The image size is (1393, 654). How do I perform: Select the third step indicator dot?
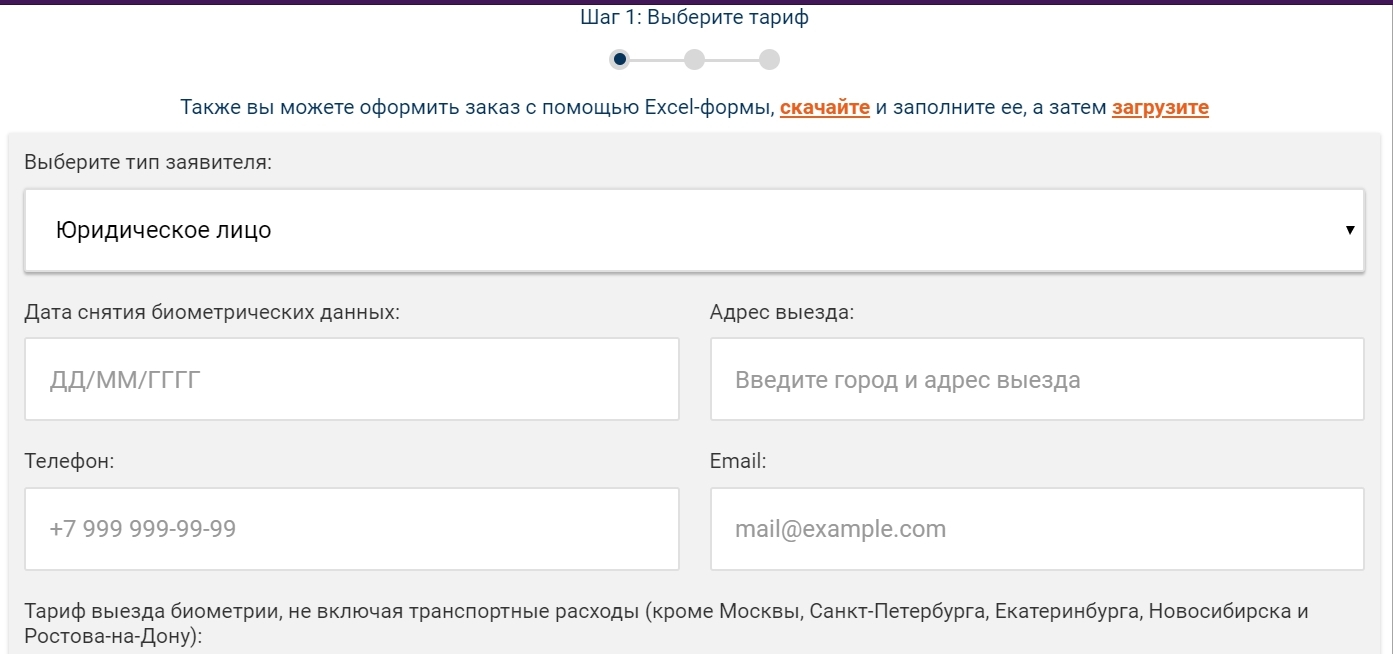769,60
